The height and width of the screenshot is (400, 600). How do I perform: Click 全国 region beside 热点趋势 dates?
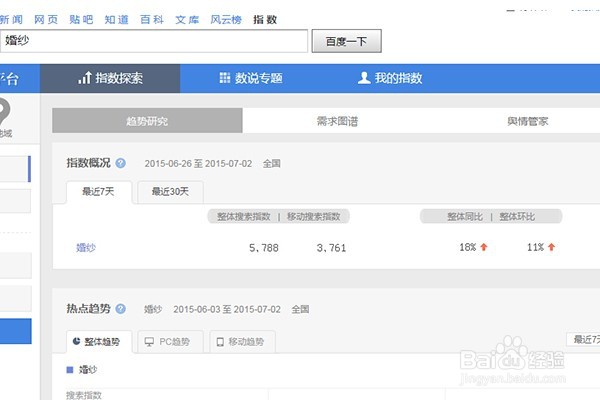point(300,309)
